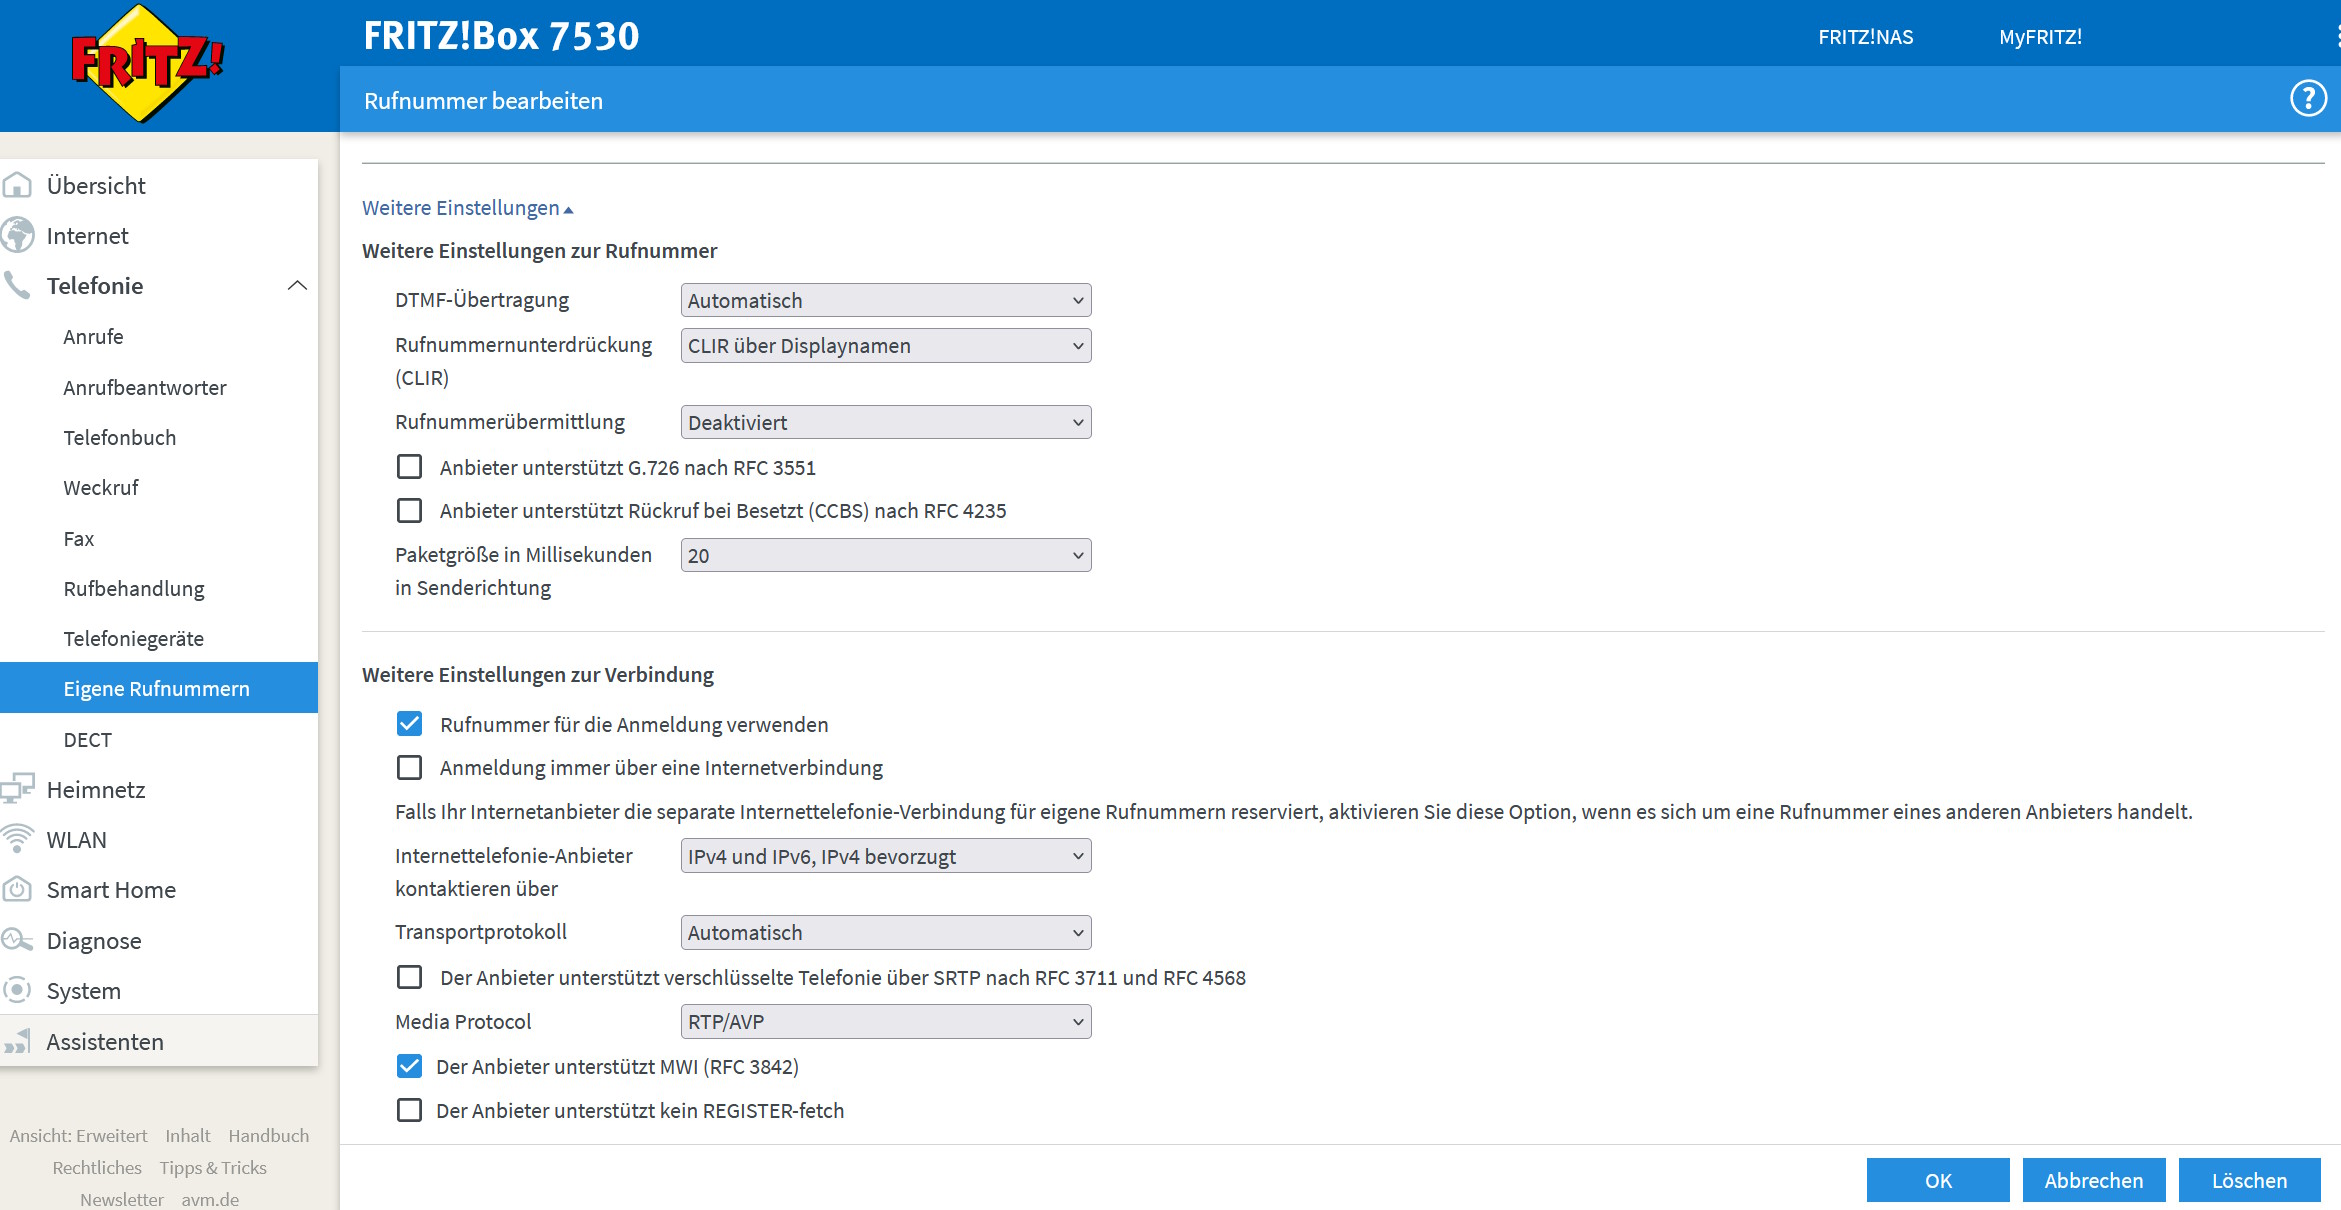Click the Internet globe icon
The width and height of the screenshot is (2341, 1210).
click(17, 236)
